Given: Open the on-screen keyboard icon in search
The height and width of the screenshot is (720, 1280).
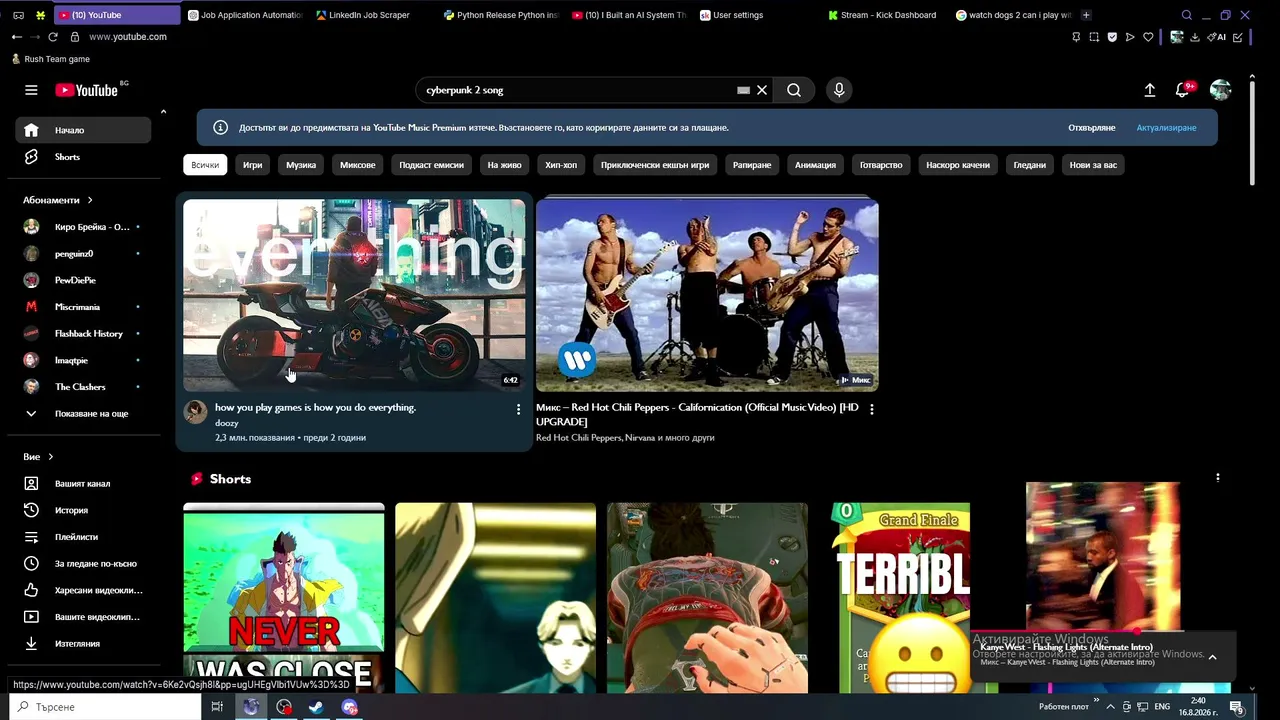Looking at the screenshot, I should [x=743, y=90].
